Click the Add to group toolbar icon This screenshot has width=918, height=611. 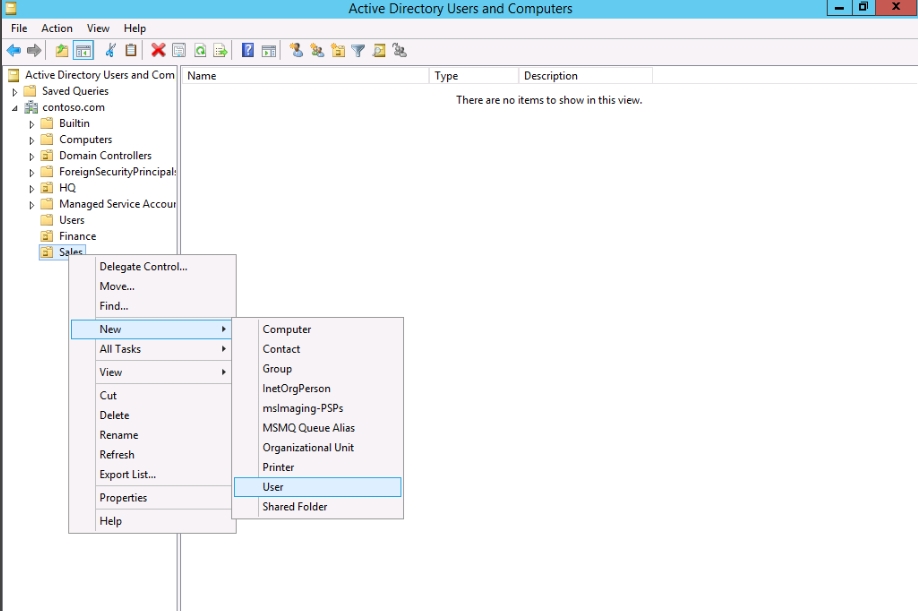(x=400, y=51)
